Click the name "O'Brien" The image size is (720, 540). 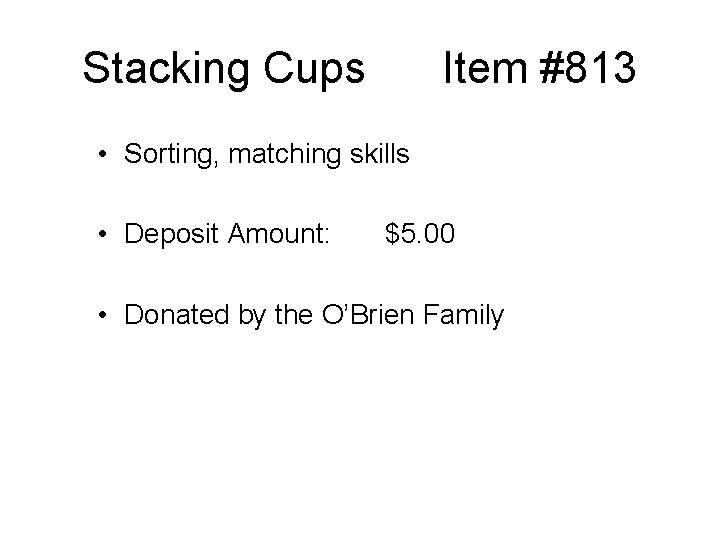[369, 316]
